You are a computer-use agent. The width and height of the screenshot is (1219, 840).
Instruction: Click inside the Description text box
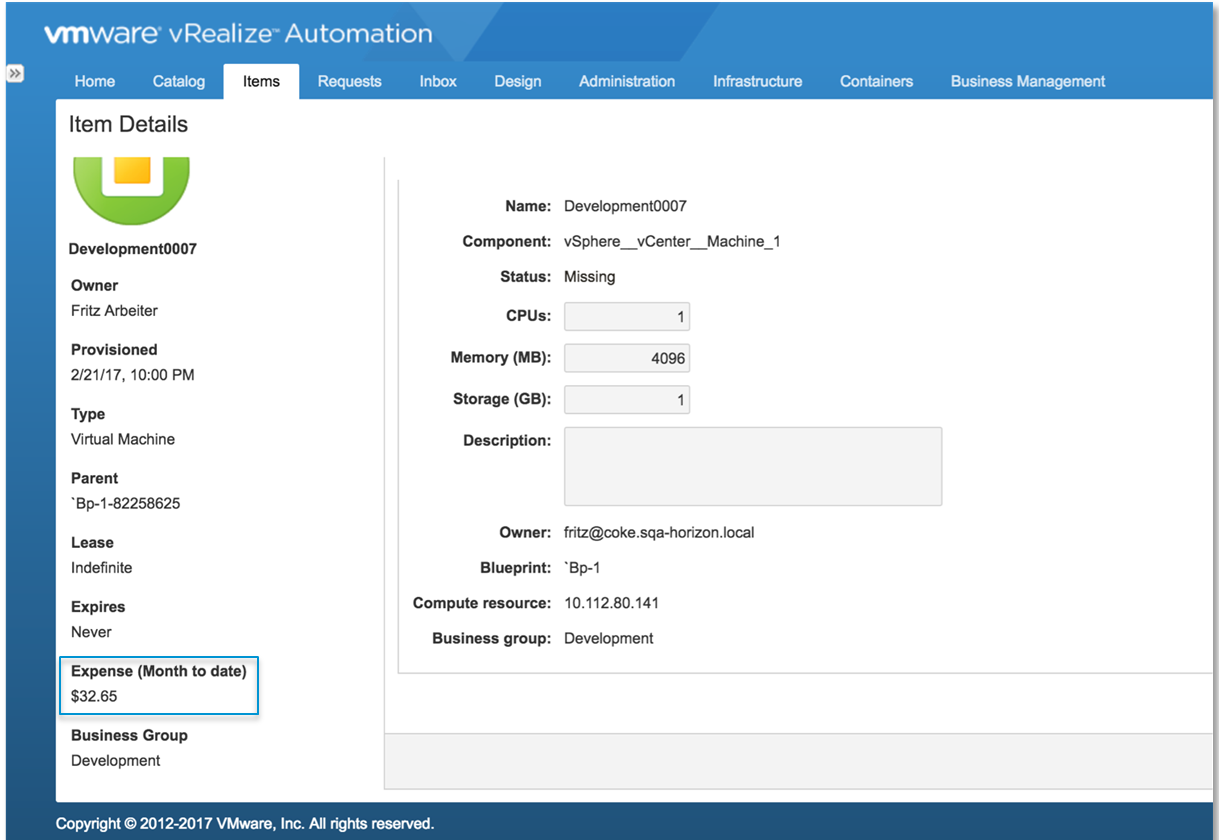(x=752, y=466)
